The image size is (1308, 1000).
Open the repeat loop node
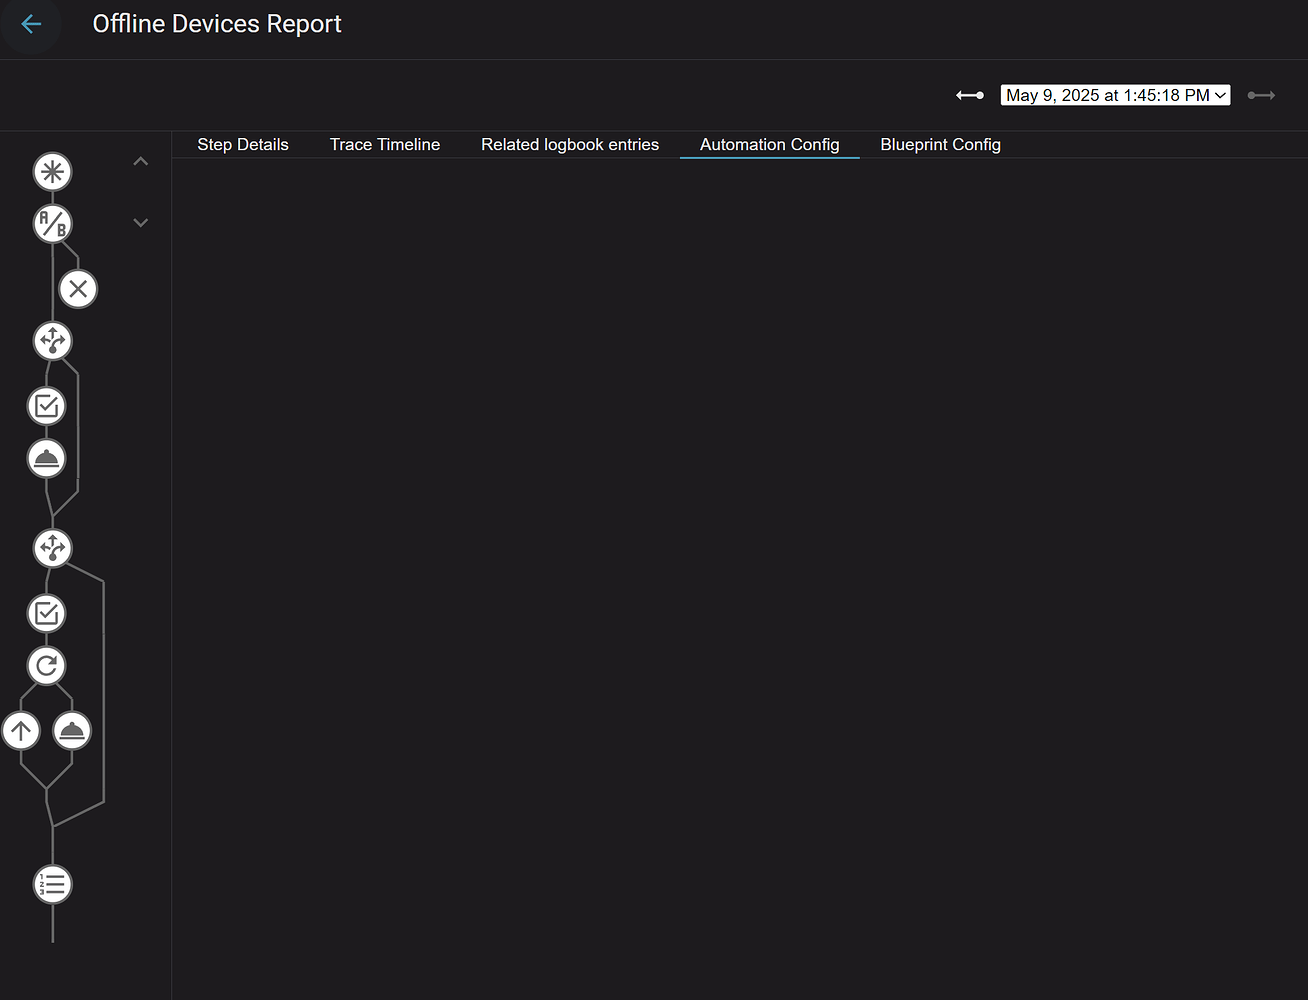pos(46,665)
